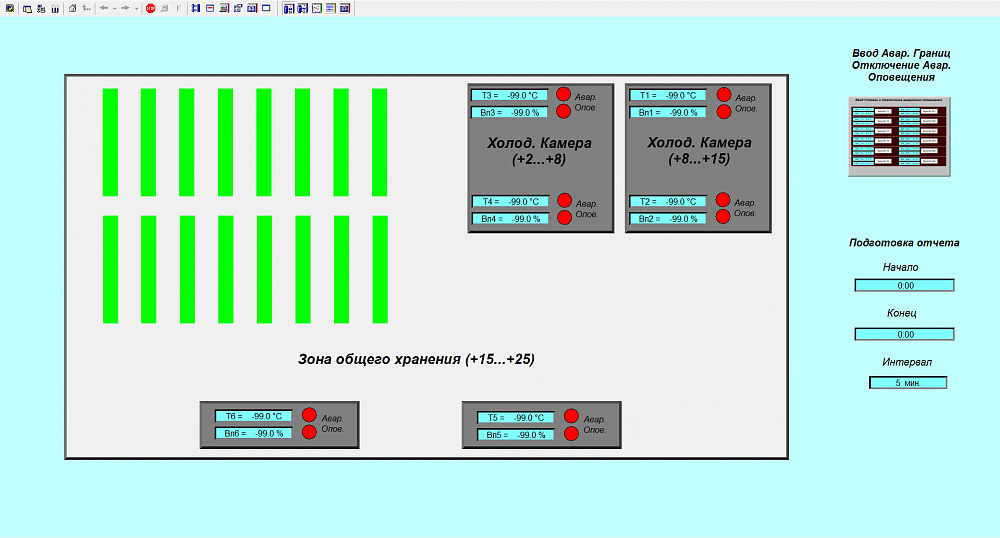Click the Конец report end time field
The height and width of the screenshot is (538, 1000).
pos(904,334)
